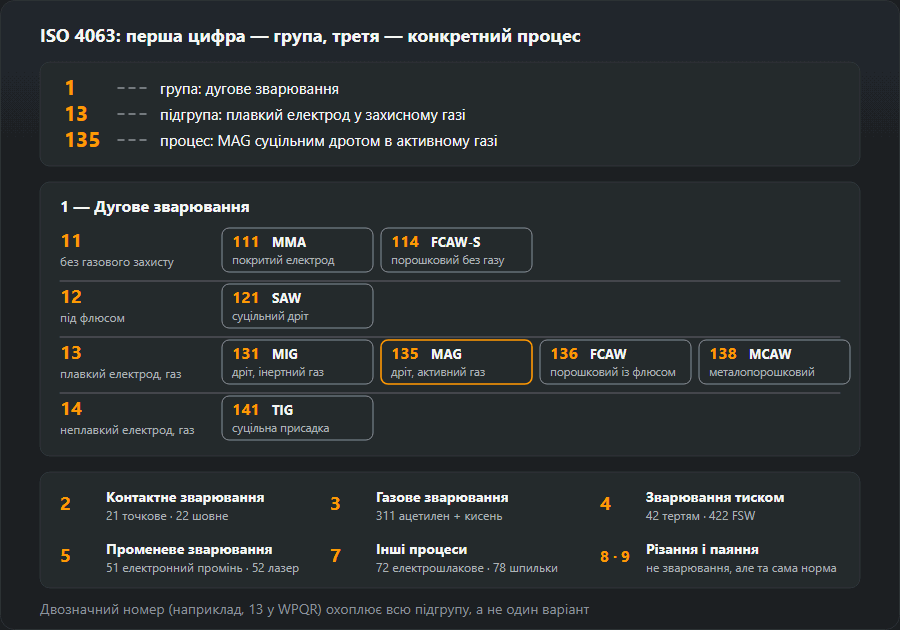This screenshot has height=630, width=900.
Task: Click the orange subgroup number 12
Action: point(71,297)
